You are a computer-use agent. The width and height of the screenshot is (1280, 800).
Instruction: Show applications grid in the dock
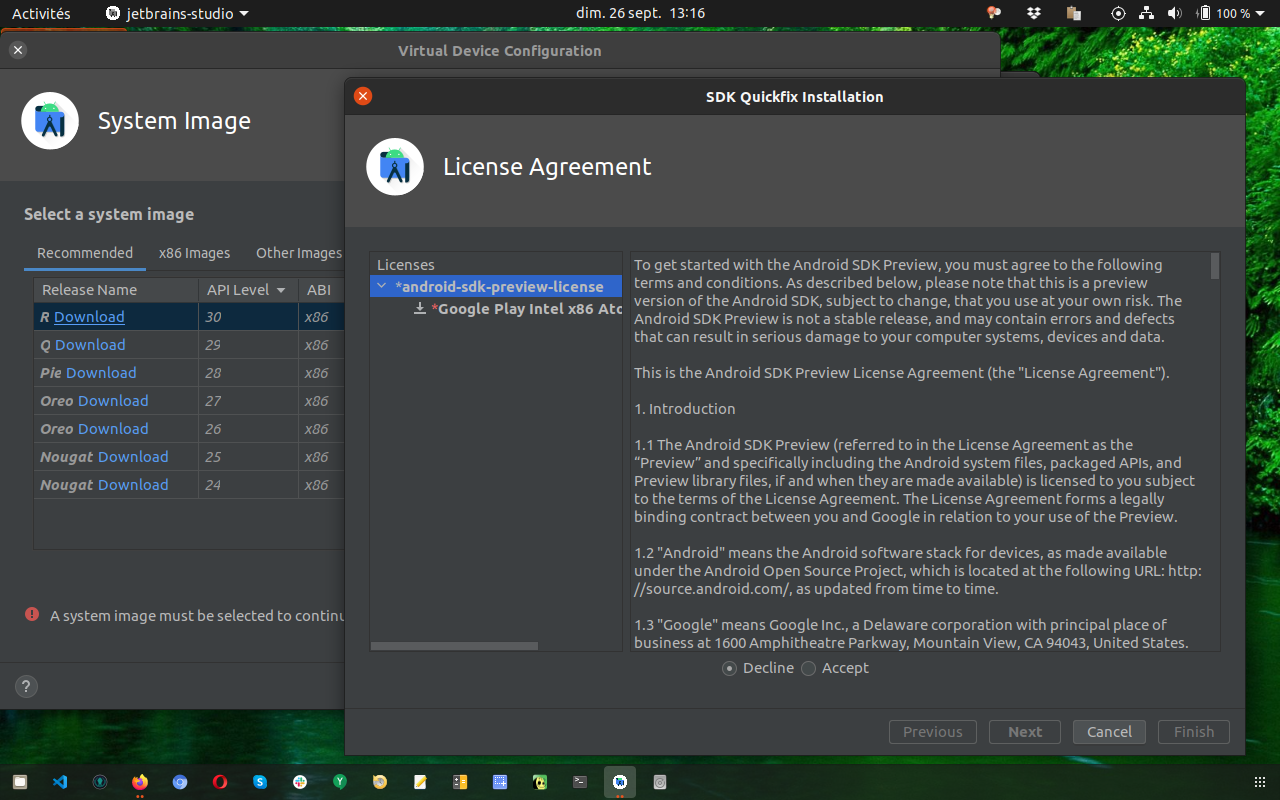coord(1259,782)
